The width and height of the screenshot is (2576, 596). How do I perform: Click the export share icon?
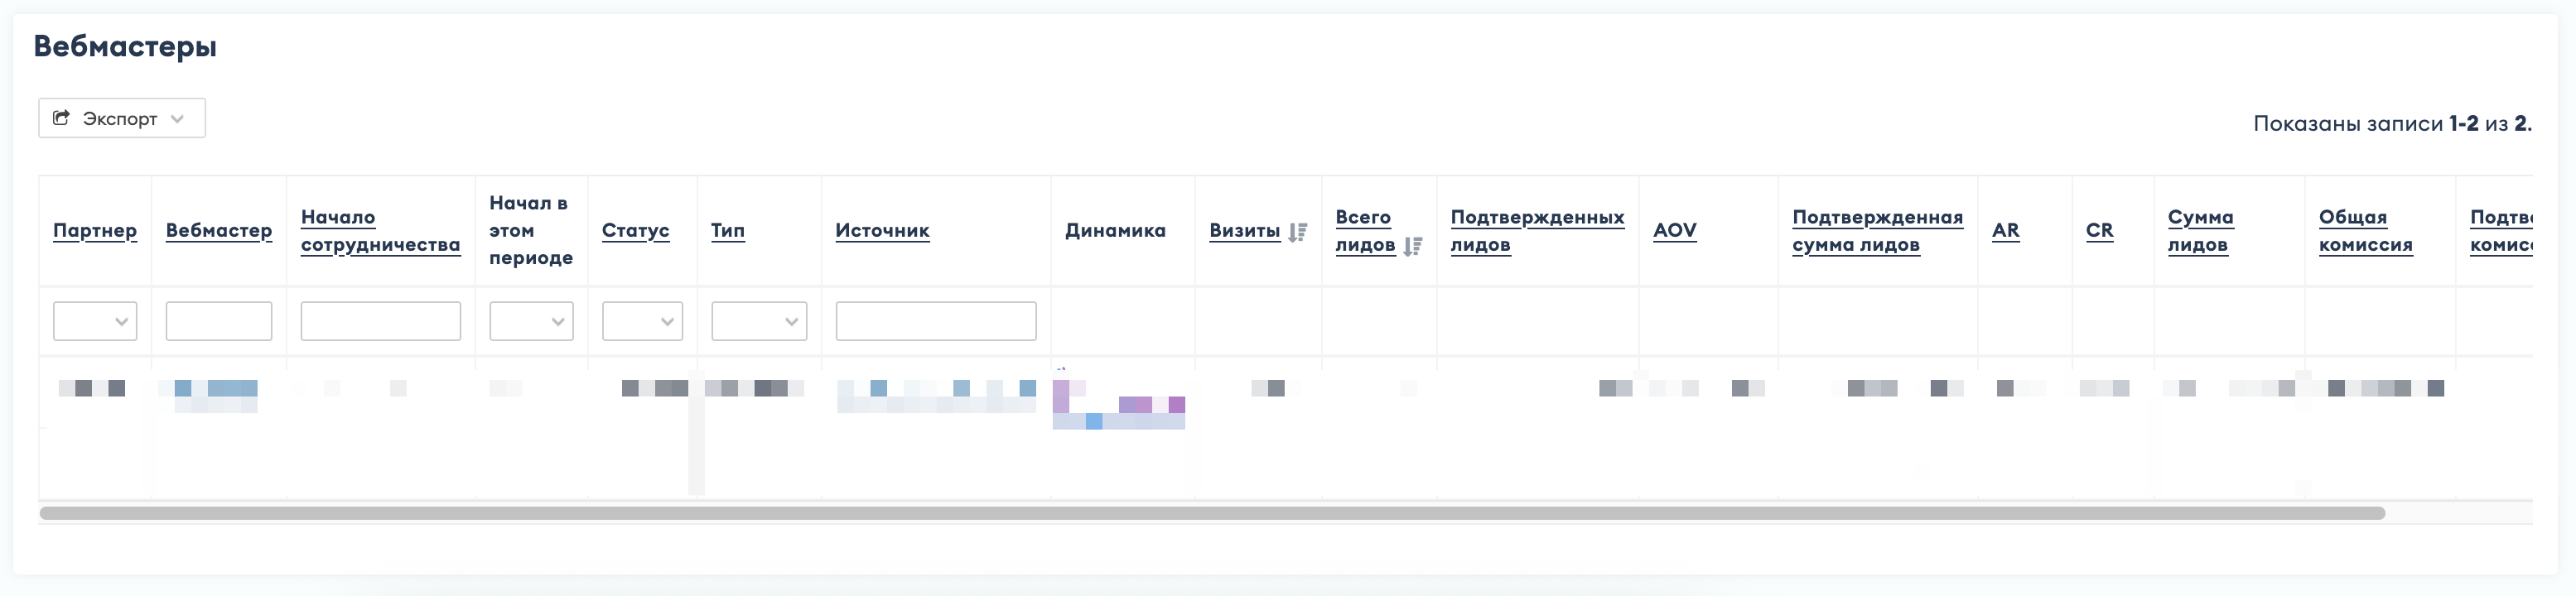point(61,118)
